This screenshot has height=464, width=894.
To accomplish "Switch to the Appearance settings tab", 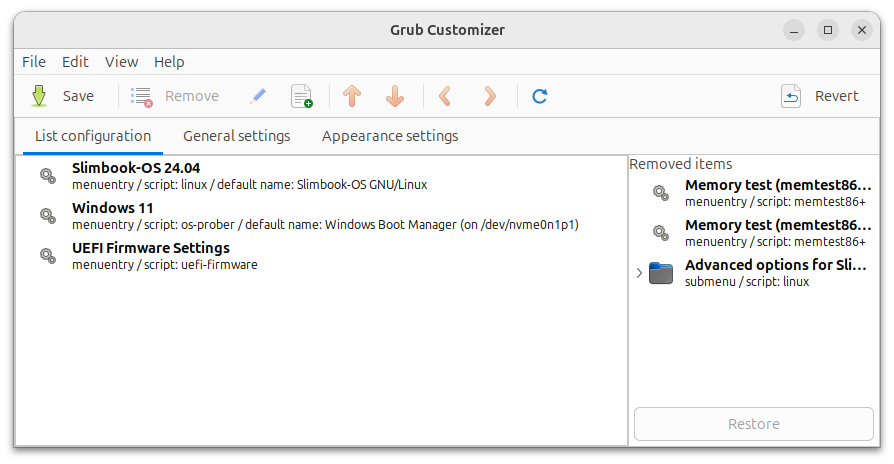I will pyautogui.click(x=390, y=136).
